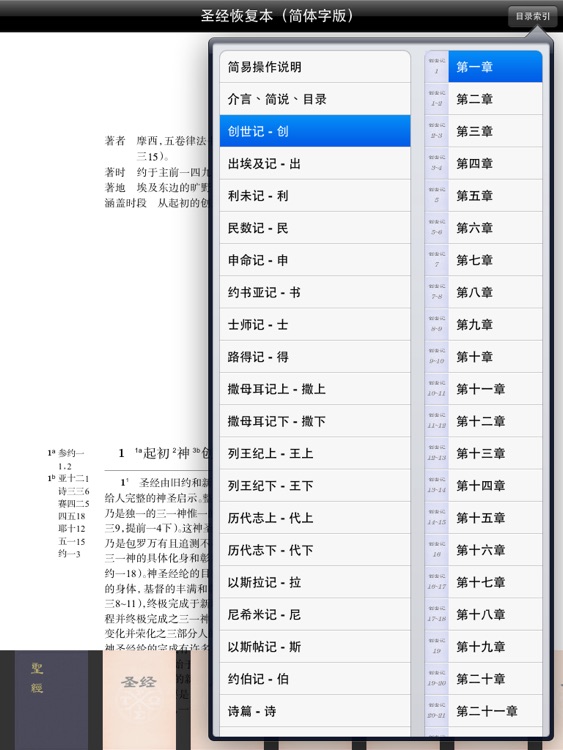Choose chapter 第十九章
563x750 pixels.
tap(495, 647)
